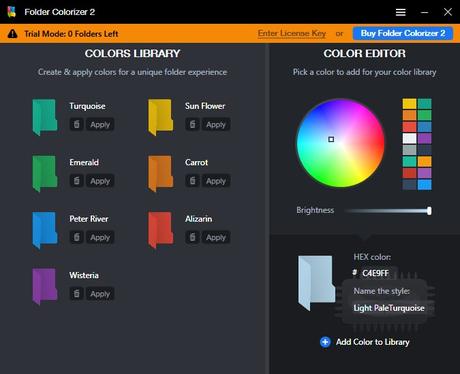460x374 pixels.
Task: Apply the Wisteria color
Action: 100,294
